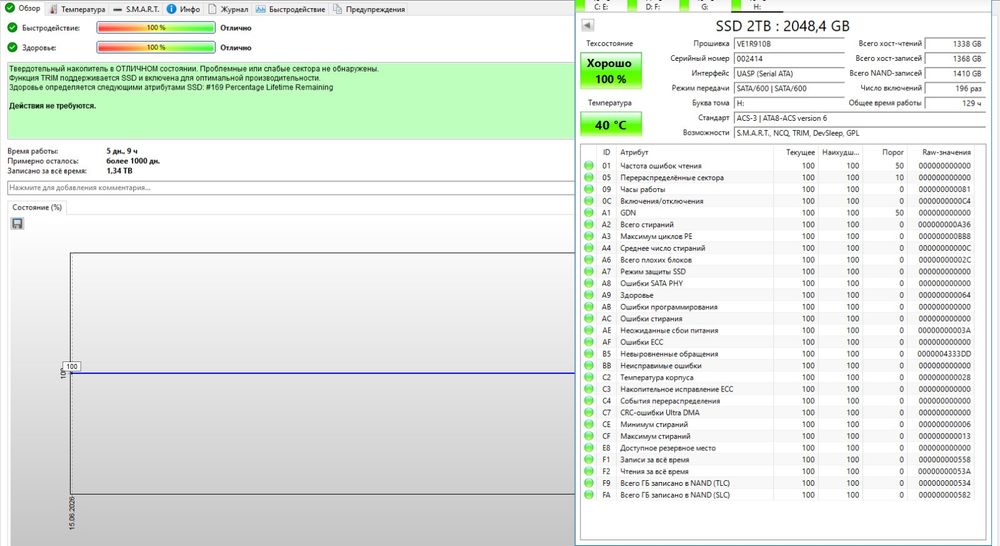Click the status circle for Часы работы
Image resolution: width=1000 pixels, height=546 pixels.
(589, 189)
